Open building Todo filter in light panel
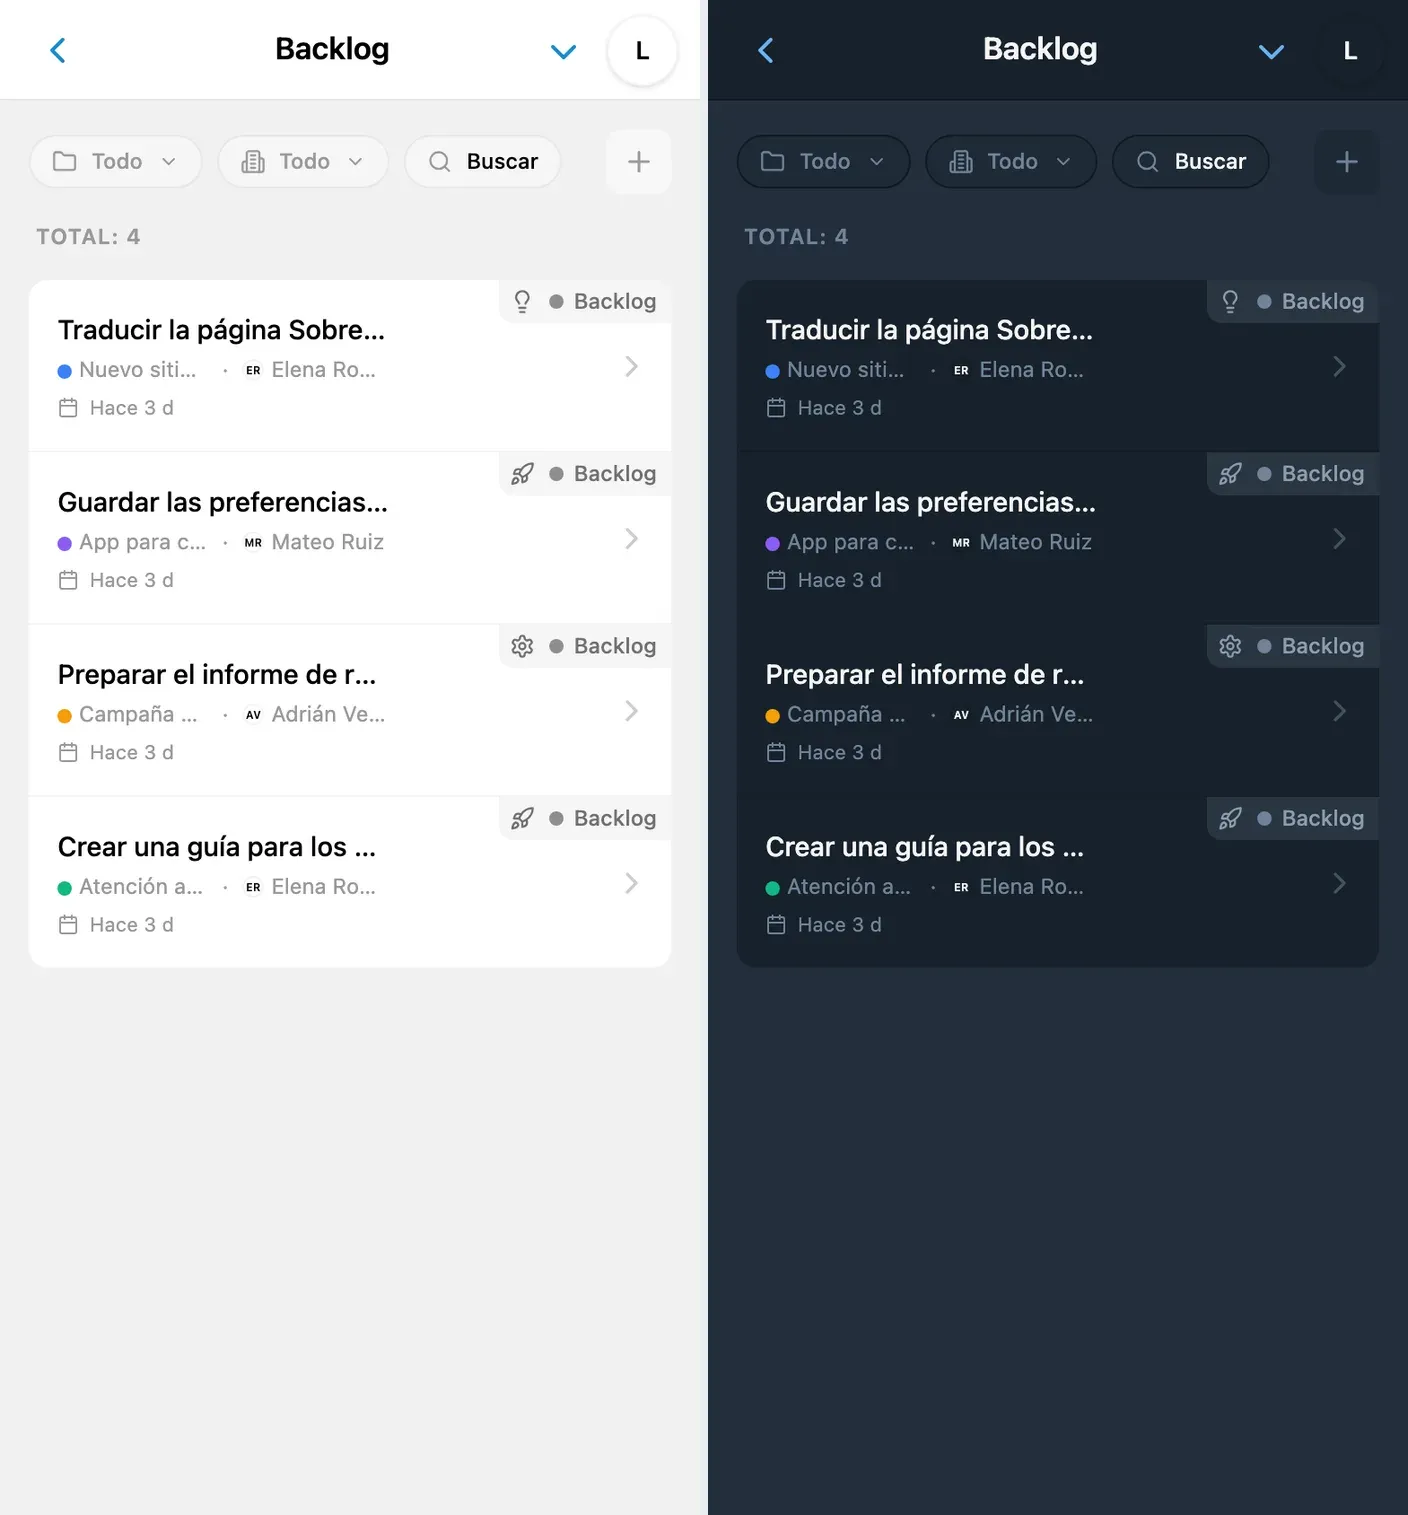 click(x=303, y=162)
